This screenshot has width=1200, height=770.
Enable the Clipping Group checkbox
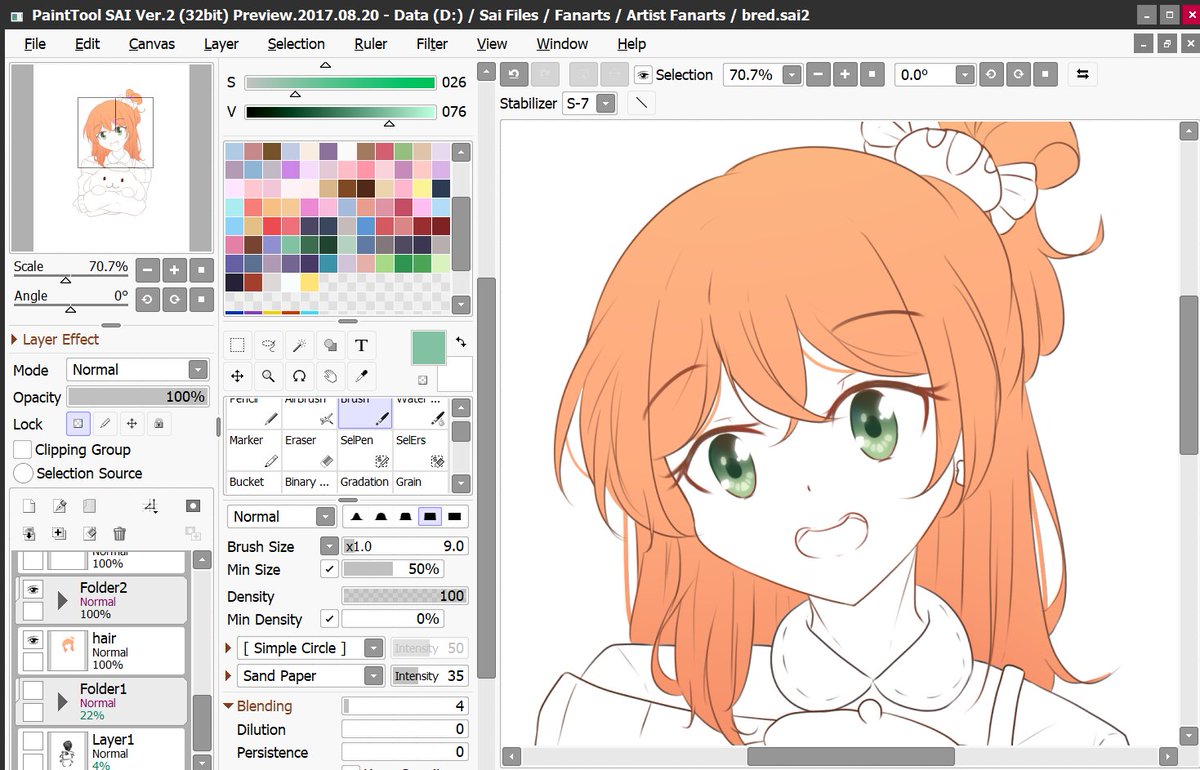22,450
